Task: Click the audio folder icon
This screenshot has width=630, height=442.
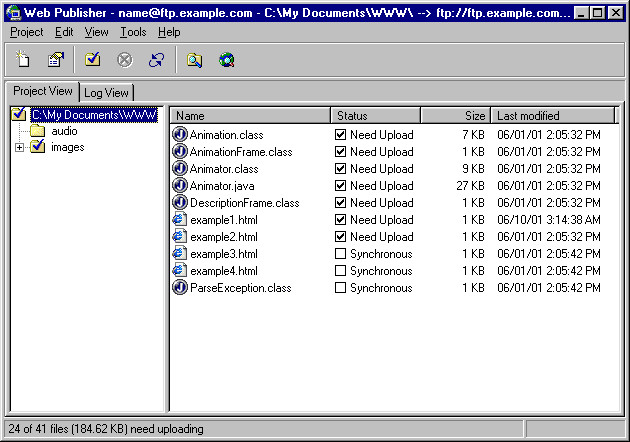Action: [37, 131]
